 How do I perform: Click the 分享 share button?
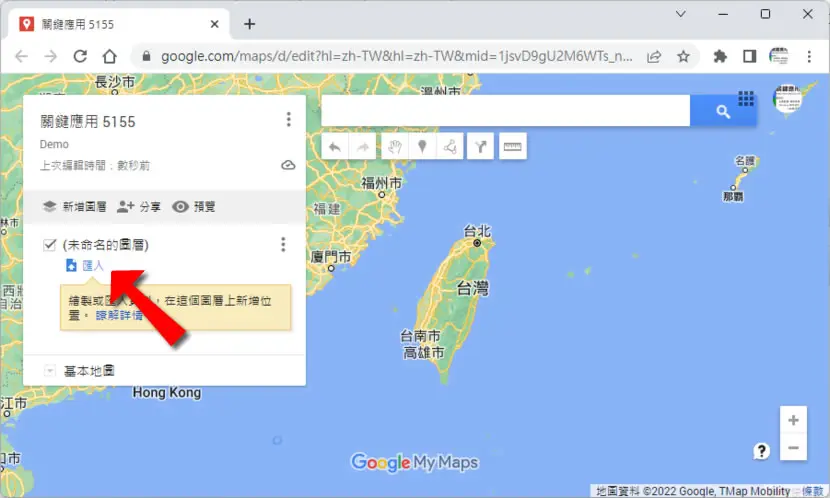(x=139, y=207)
